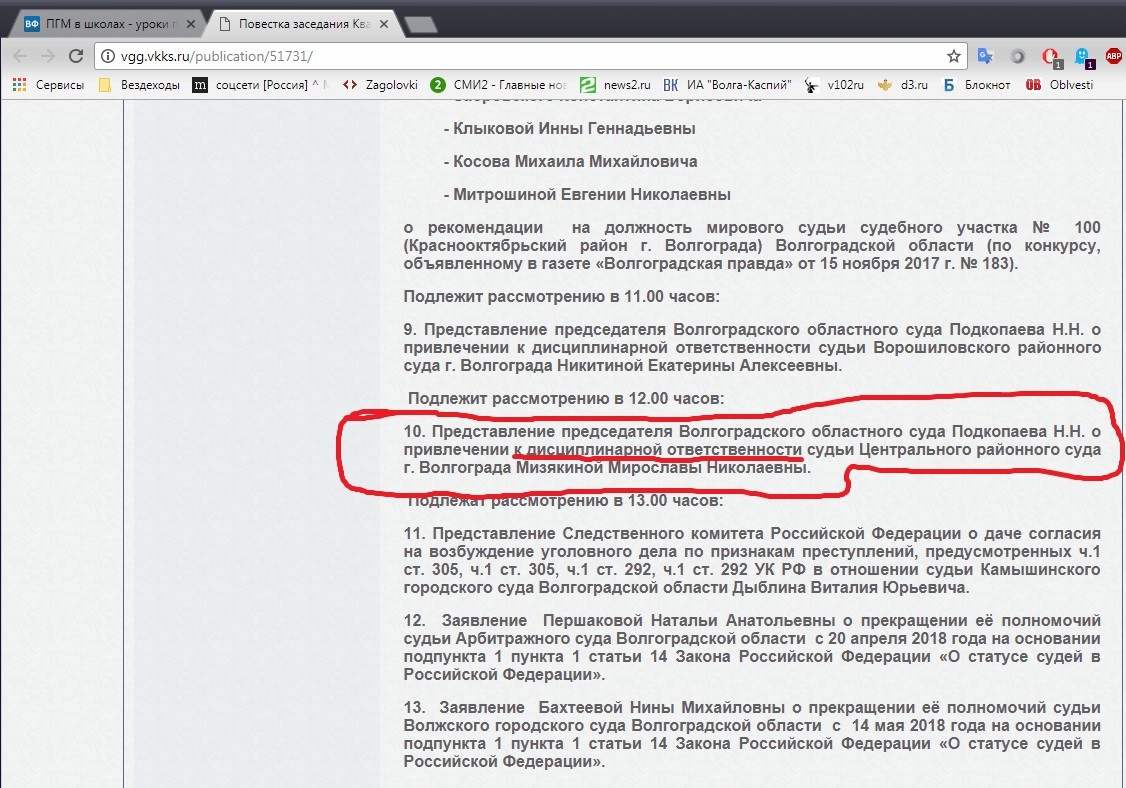Click the gray circle extension icon
Screen dimensions: 1126x788
(x=1018, y=56)
